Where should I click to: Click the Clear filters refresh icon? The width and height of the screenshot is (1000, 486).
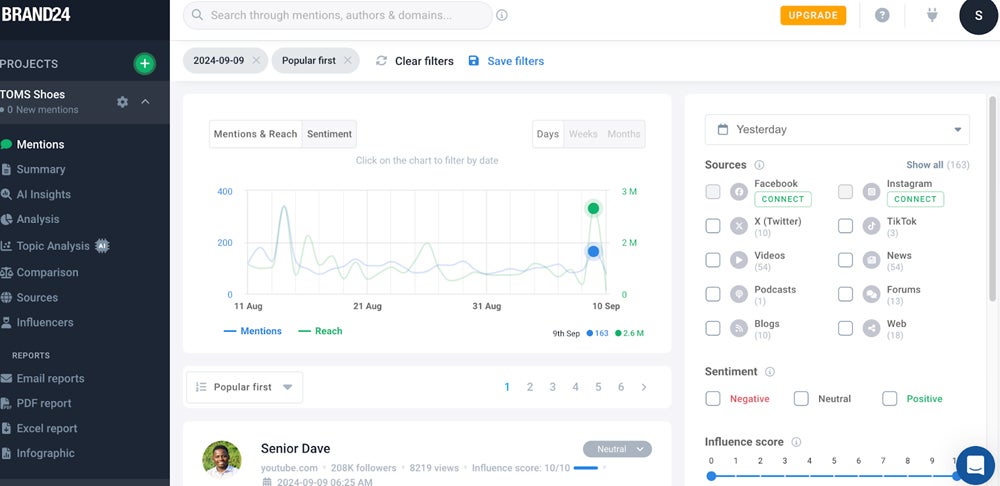[381, 61]
